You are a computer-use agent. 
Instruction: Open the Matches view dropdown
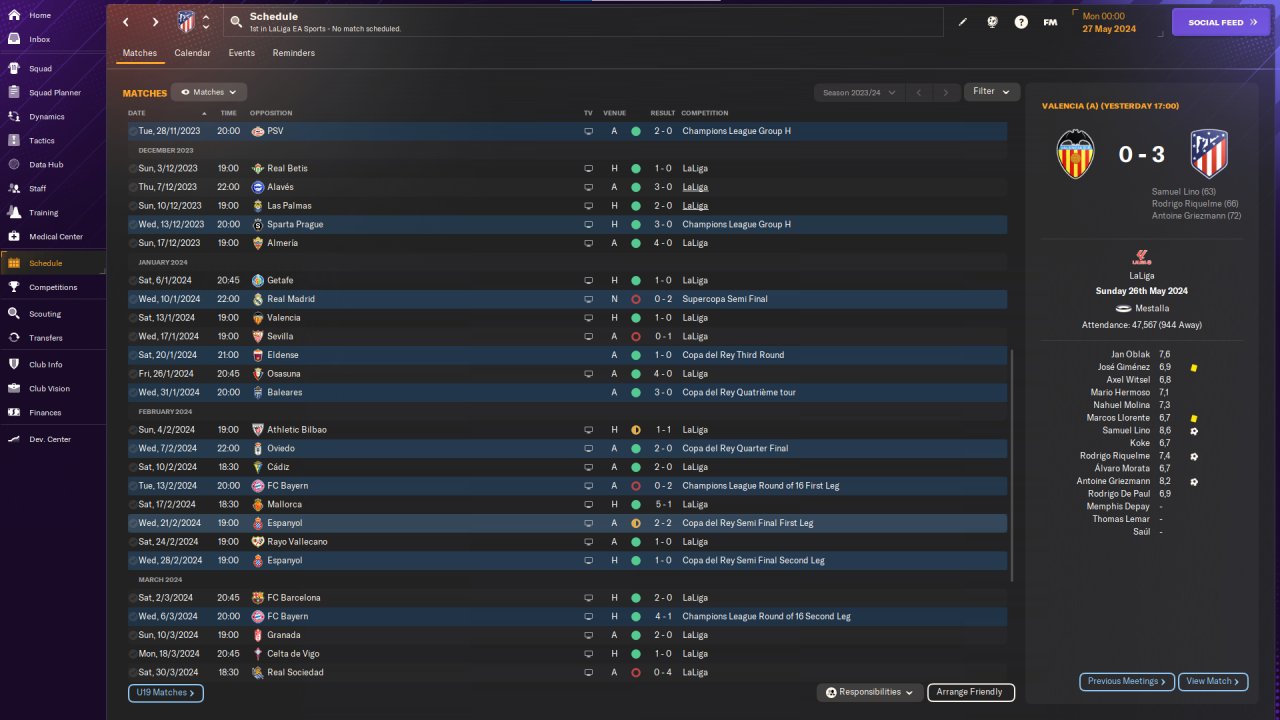209,92
